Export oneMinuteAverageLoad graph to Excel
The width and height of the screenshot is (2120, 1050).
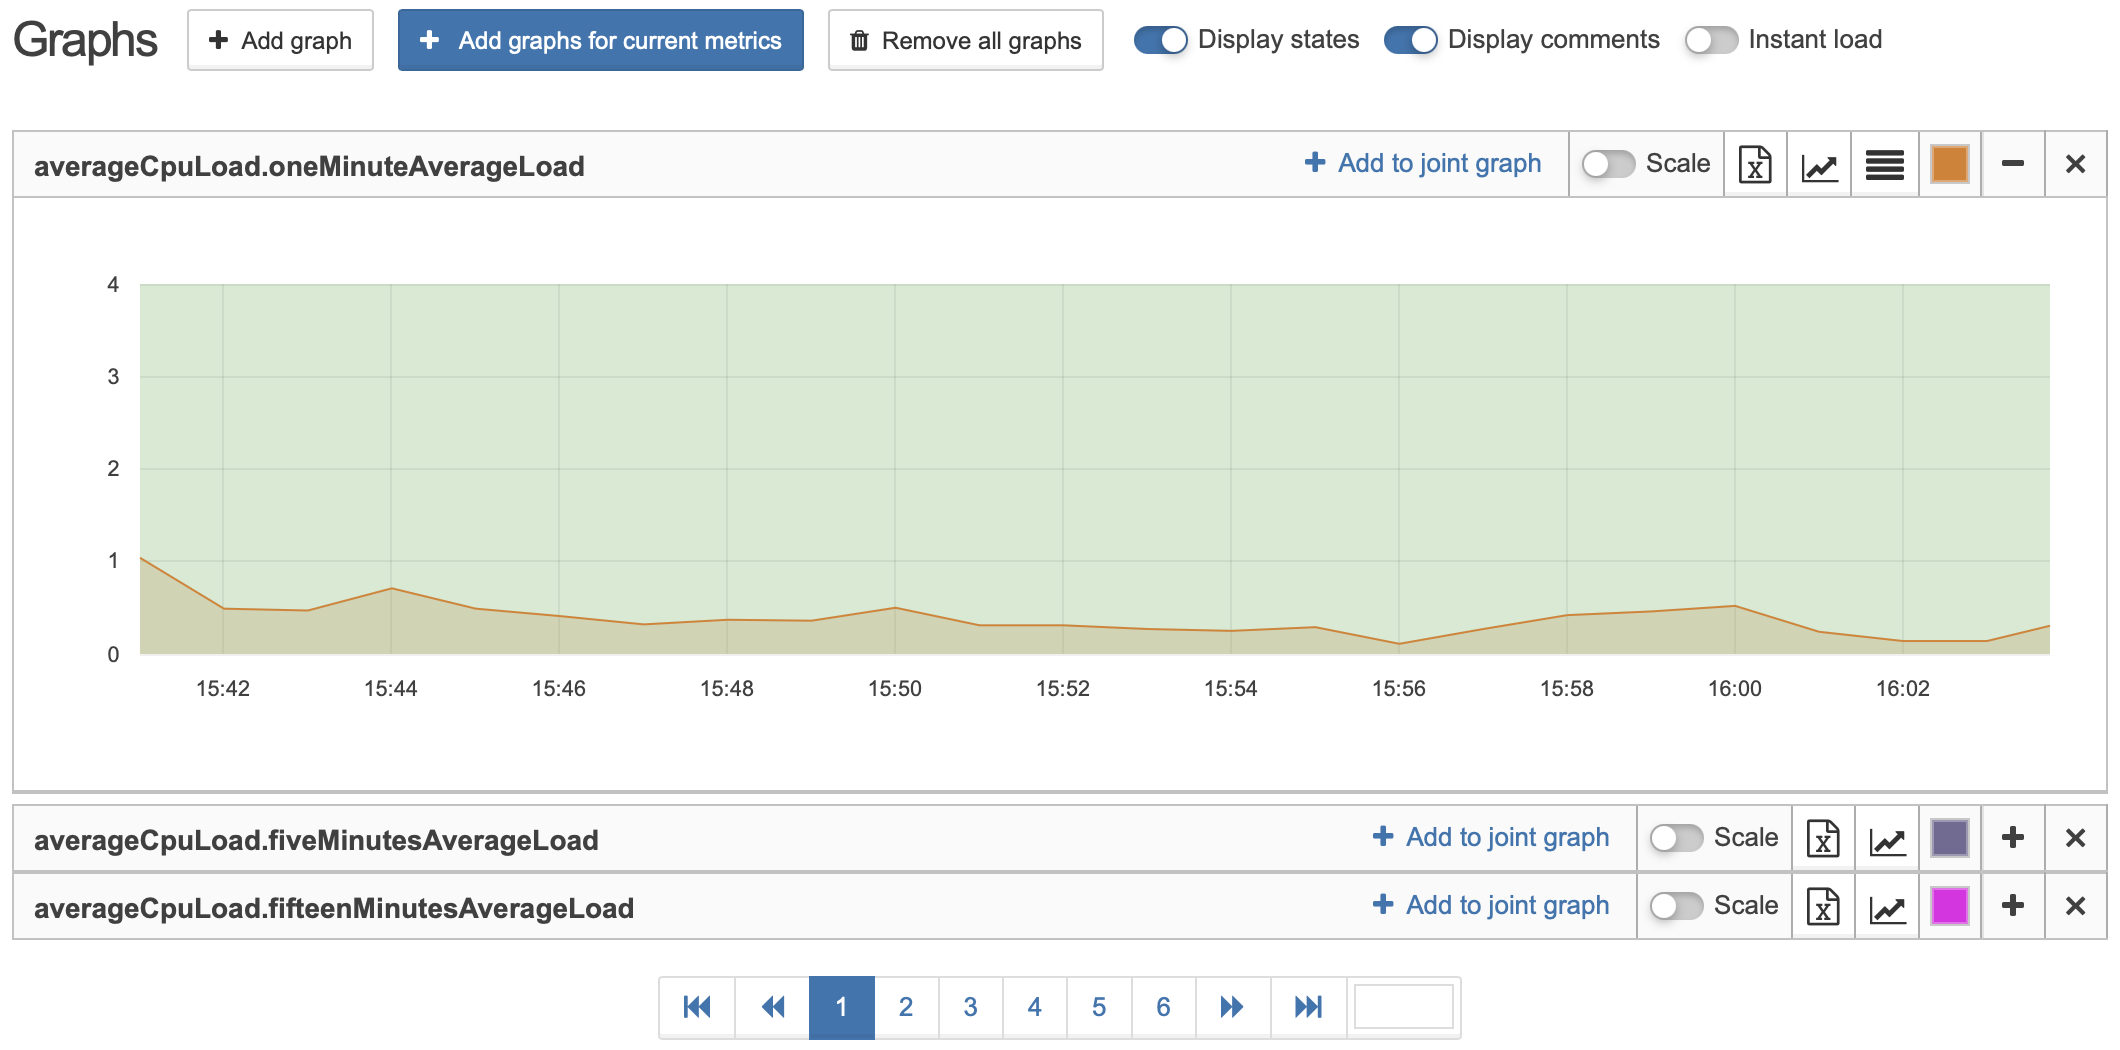click(1755, 164)
